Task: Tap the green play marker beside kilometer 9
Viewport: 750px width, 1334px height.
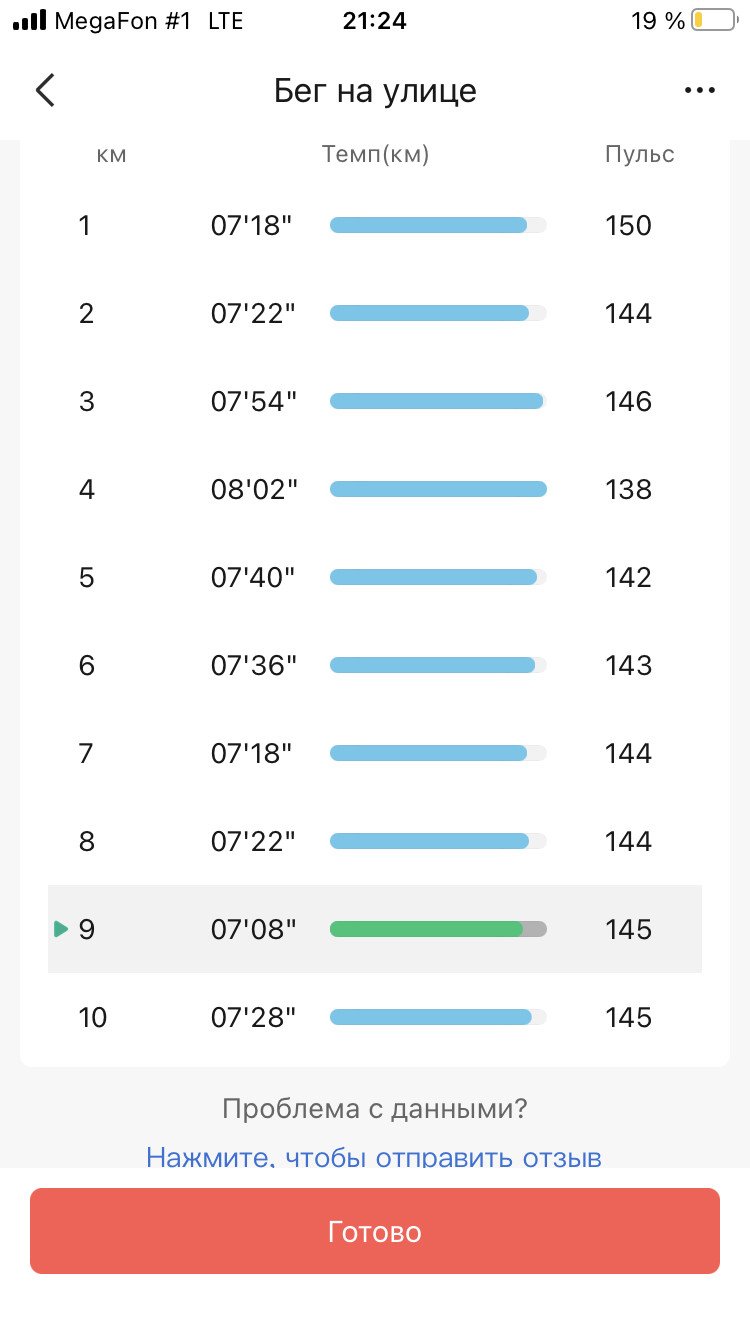Action: click(x=61, y=929)
